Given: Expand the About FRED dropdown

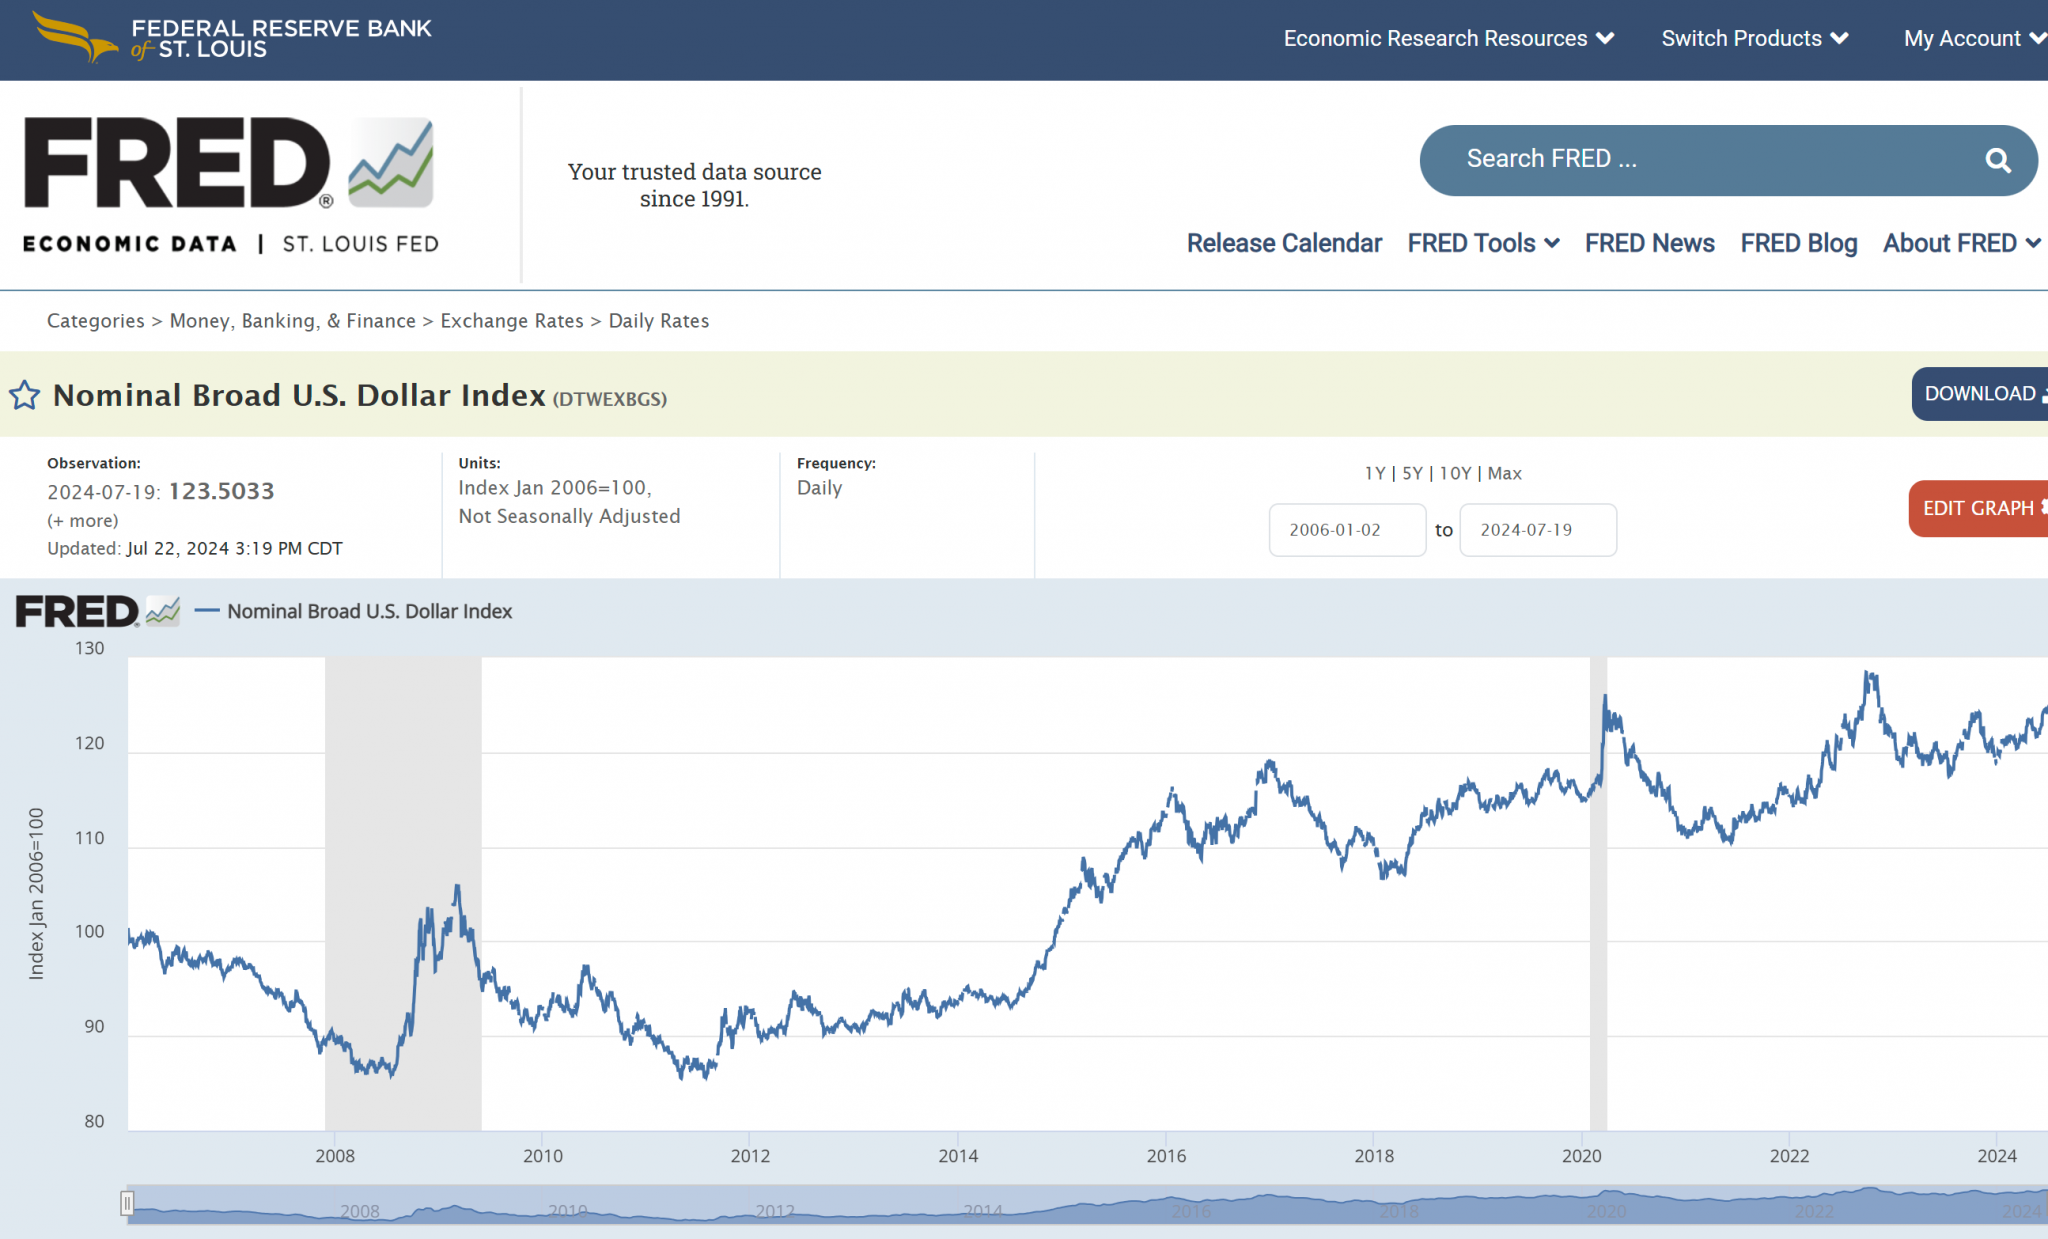Looking at the screenshot, I should click(x=1961, y=243).
